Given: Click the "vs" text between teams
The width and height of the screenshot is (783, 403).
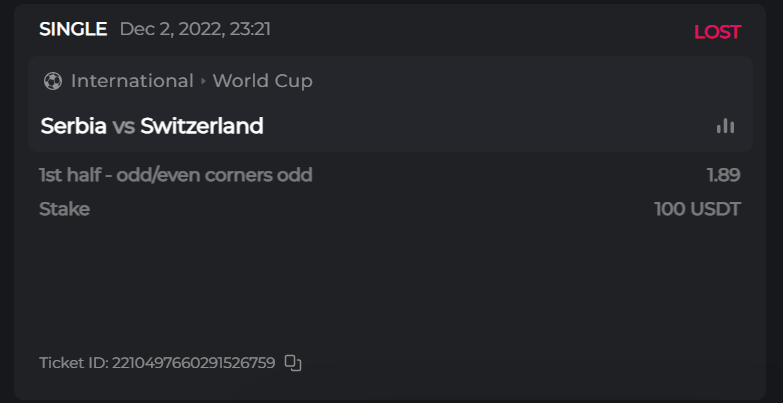Looking at the screenshot, I should coord(124,126).
